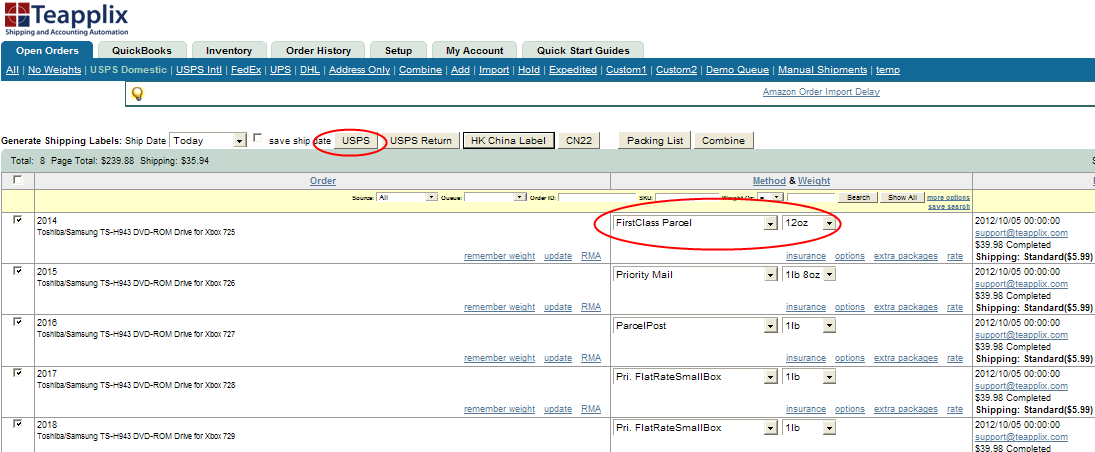Image resolution: width=1095 pixels, height=452 pixels.
Task: Focus the SKU search field
Action: click(686, 198)
